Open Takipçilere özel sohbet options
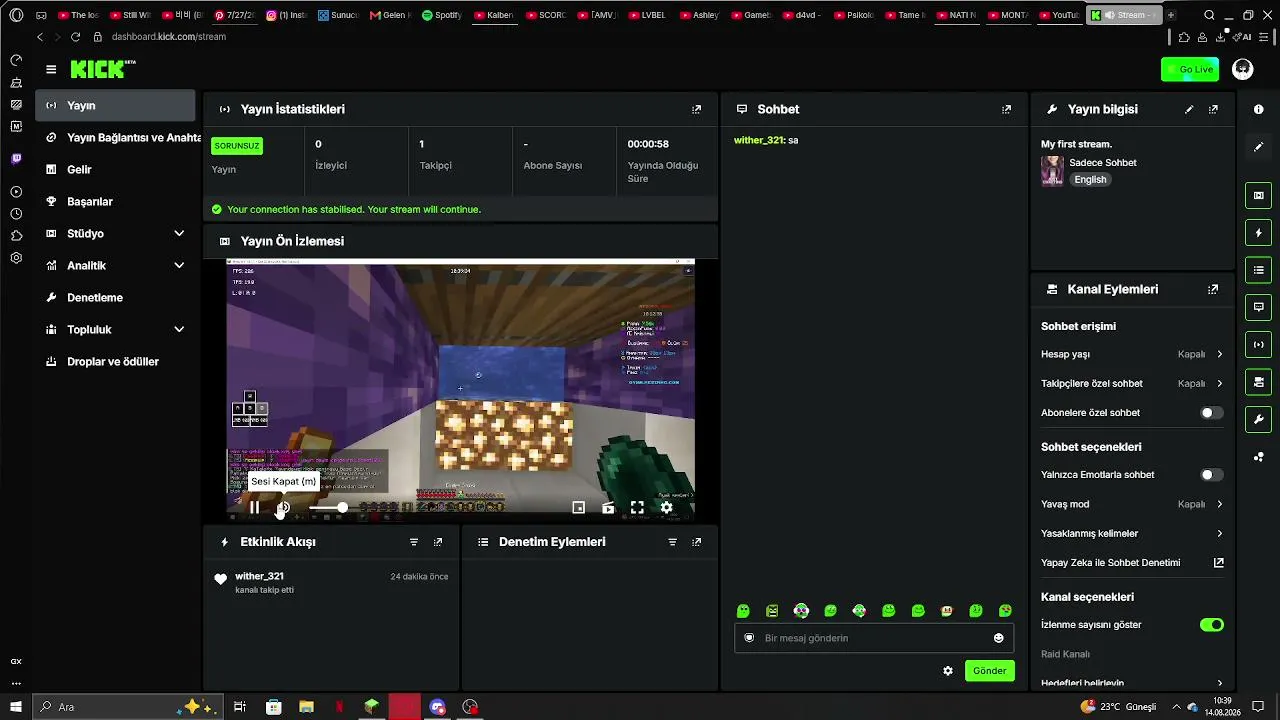This screenshot has height=720, width=1280. pos(1132,383)
